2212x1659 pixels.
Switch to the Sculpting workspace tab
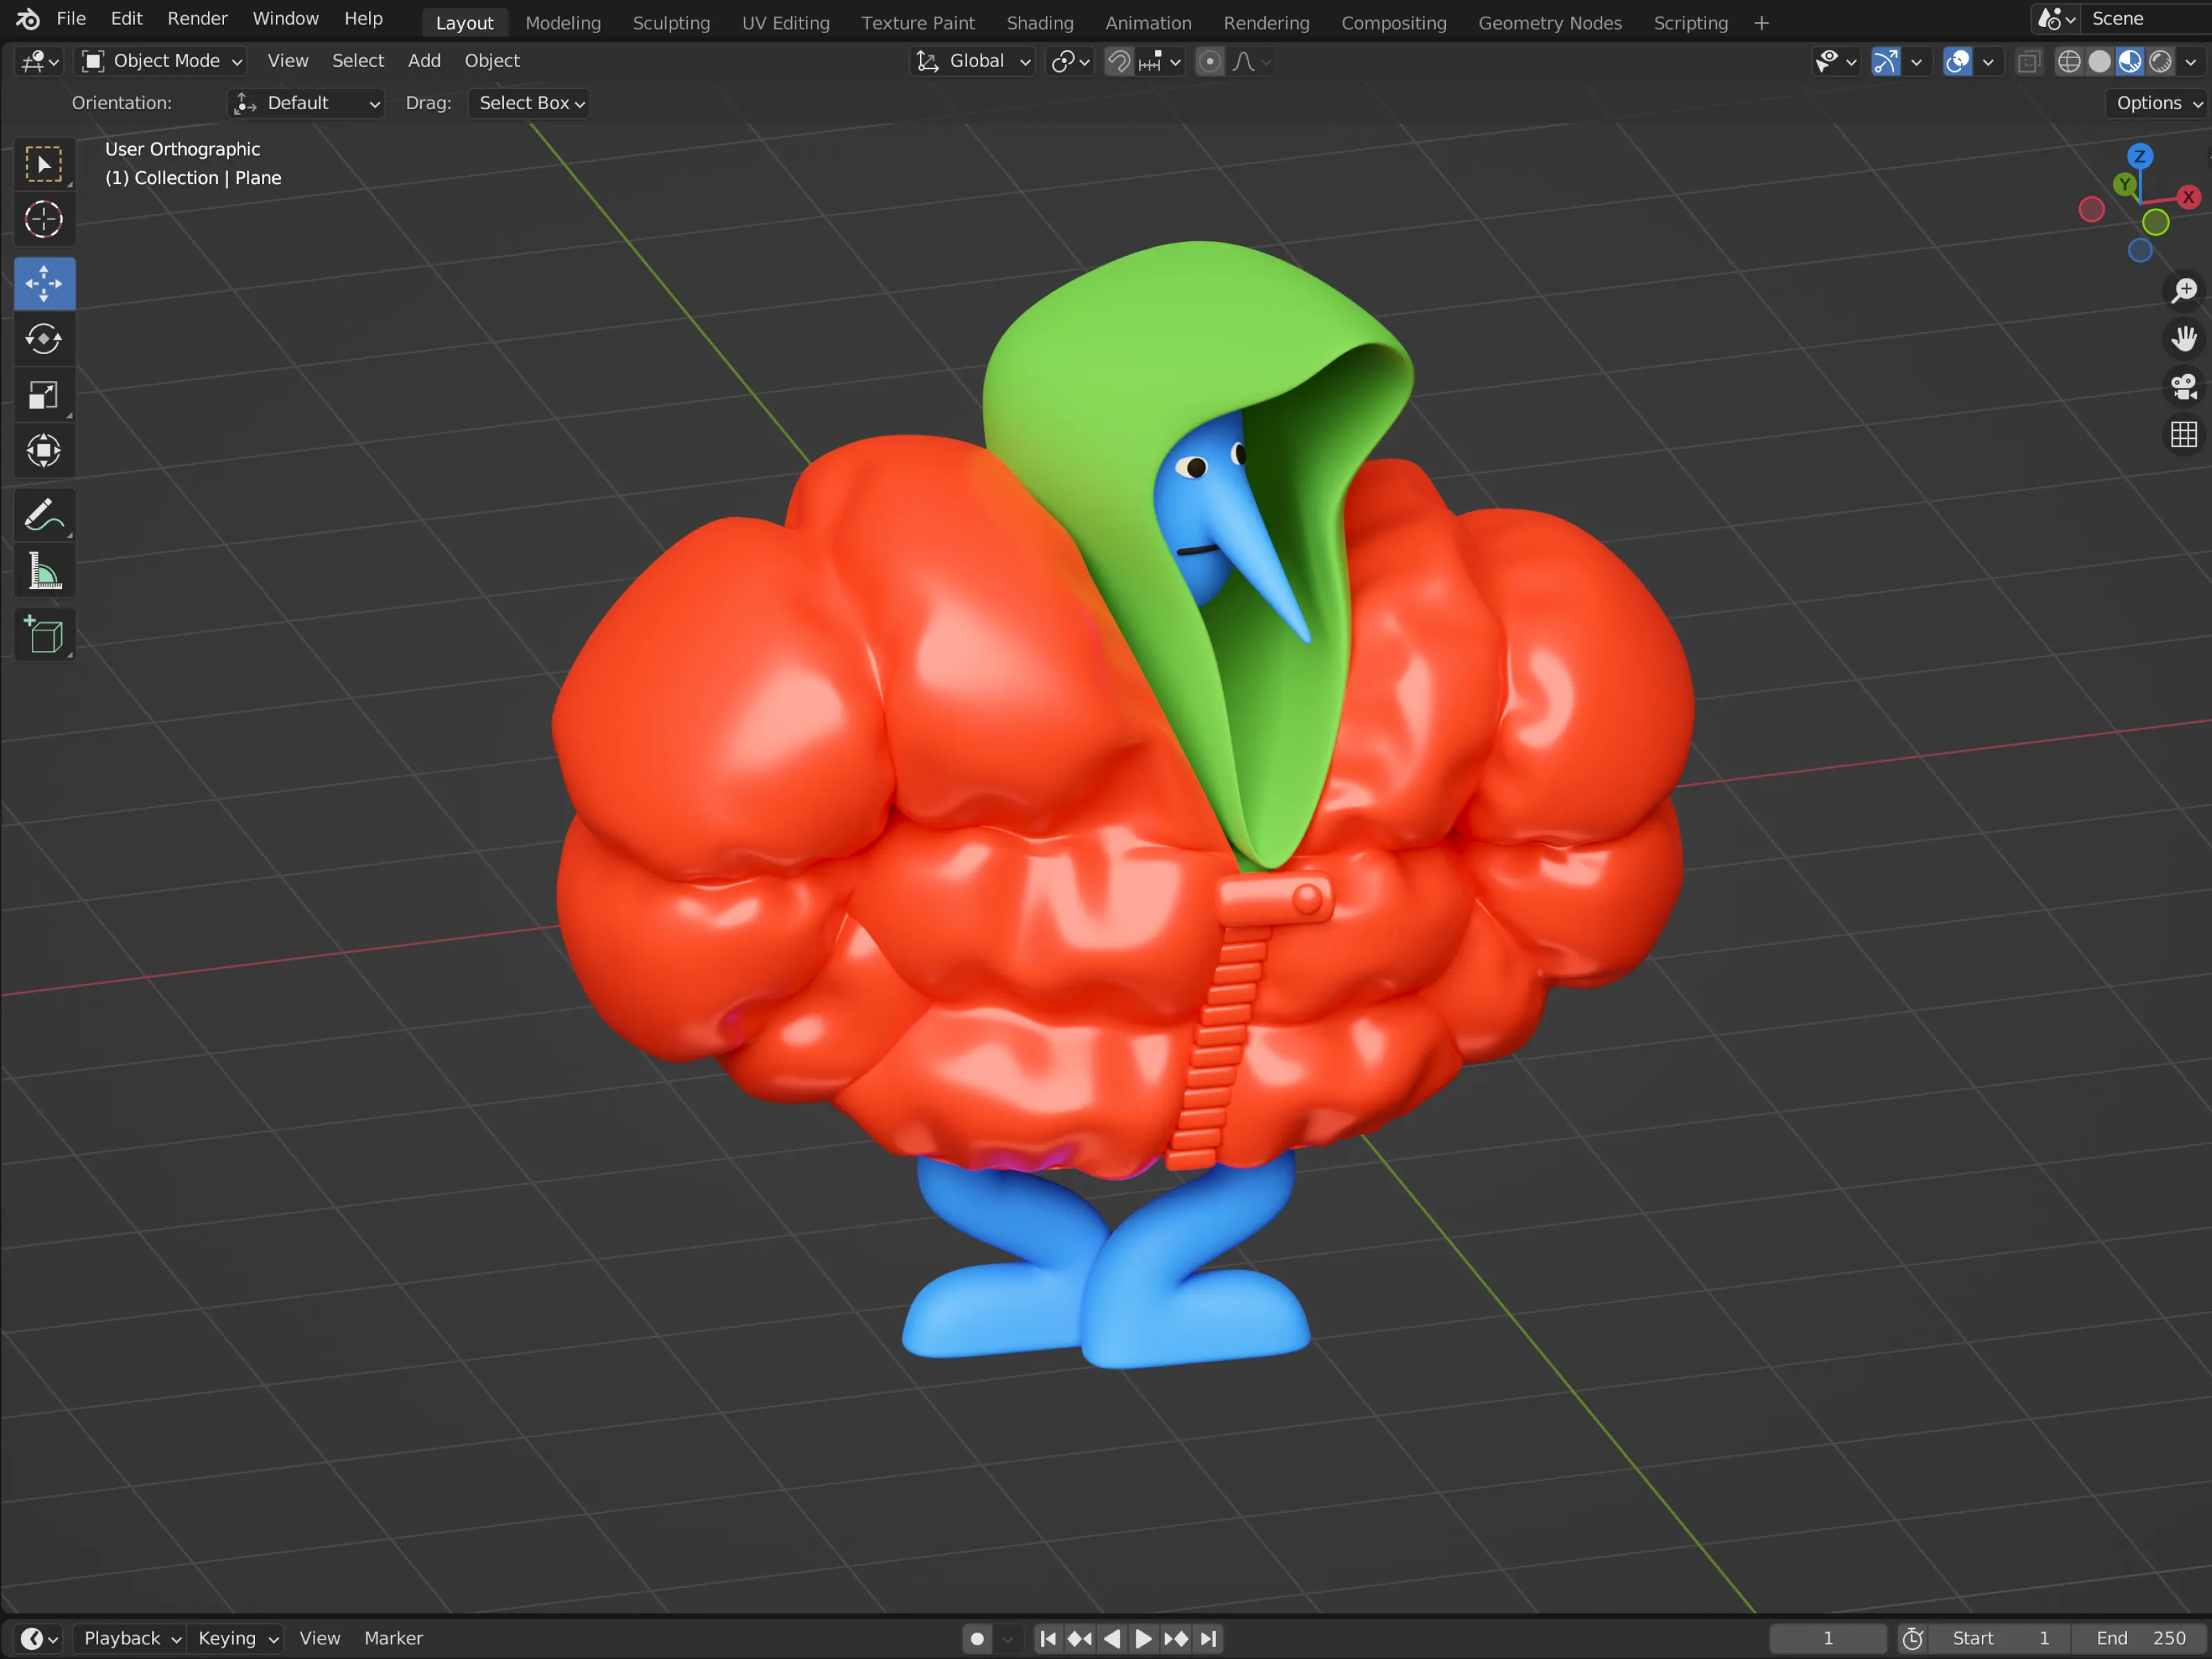point(671,23)
